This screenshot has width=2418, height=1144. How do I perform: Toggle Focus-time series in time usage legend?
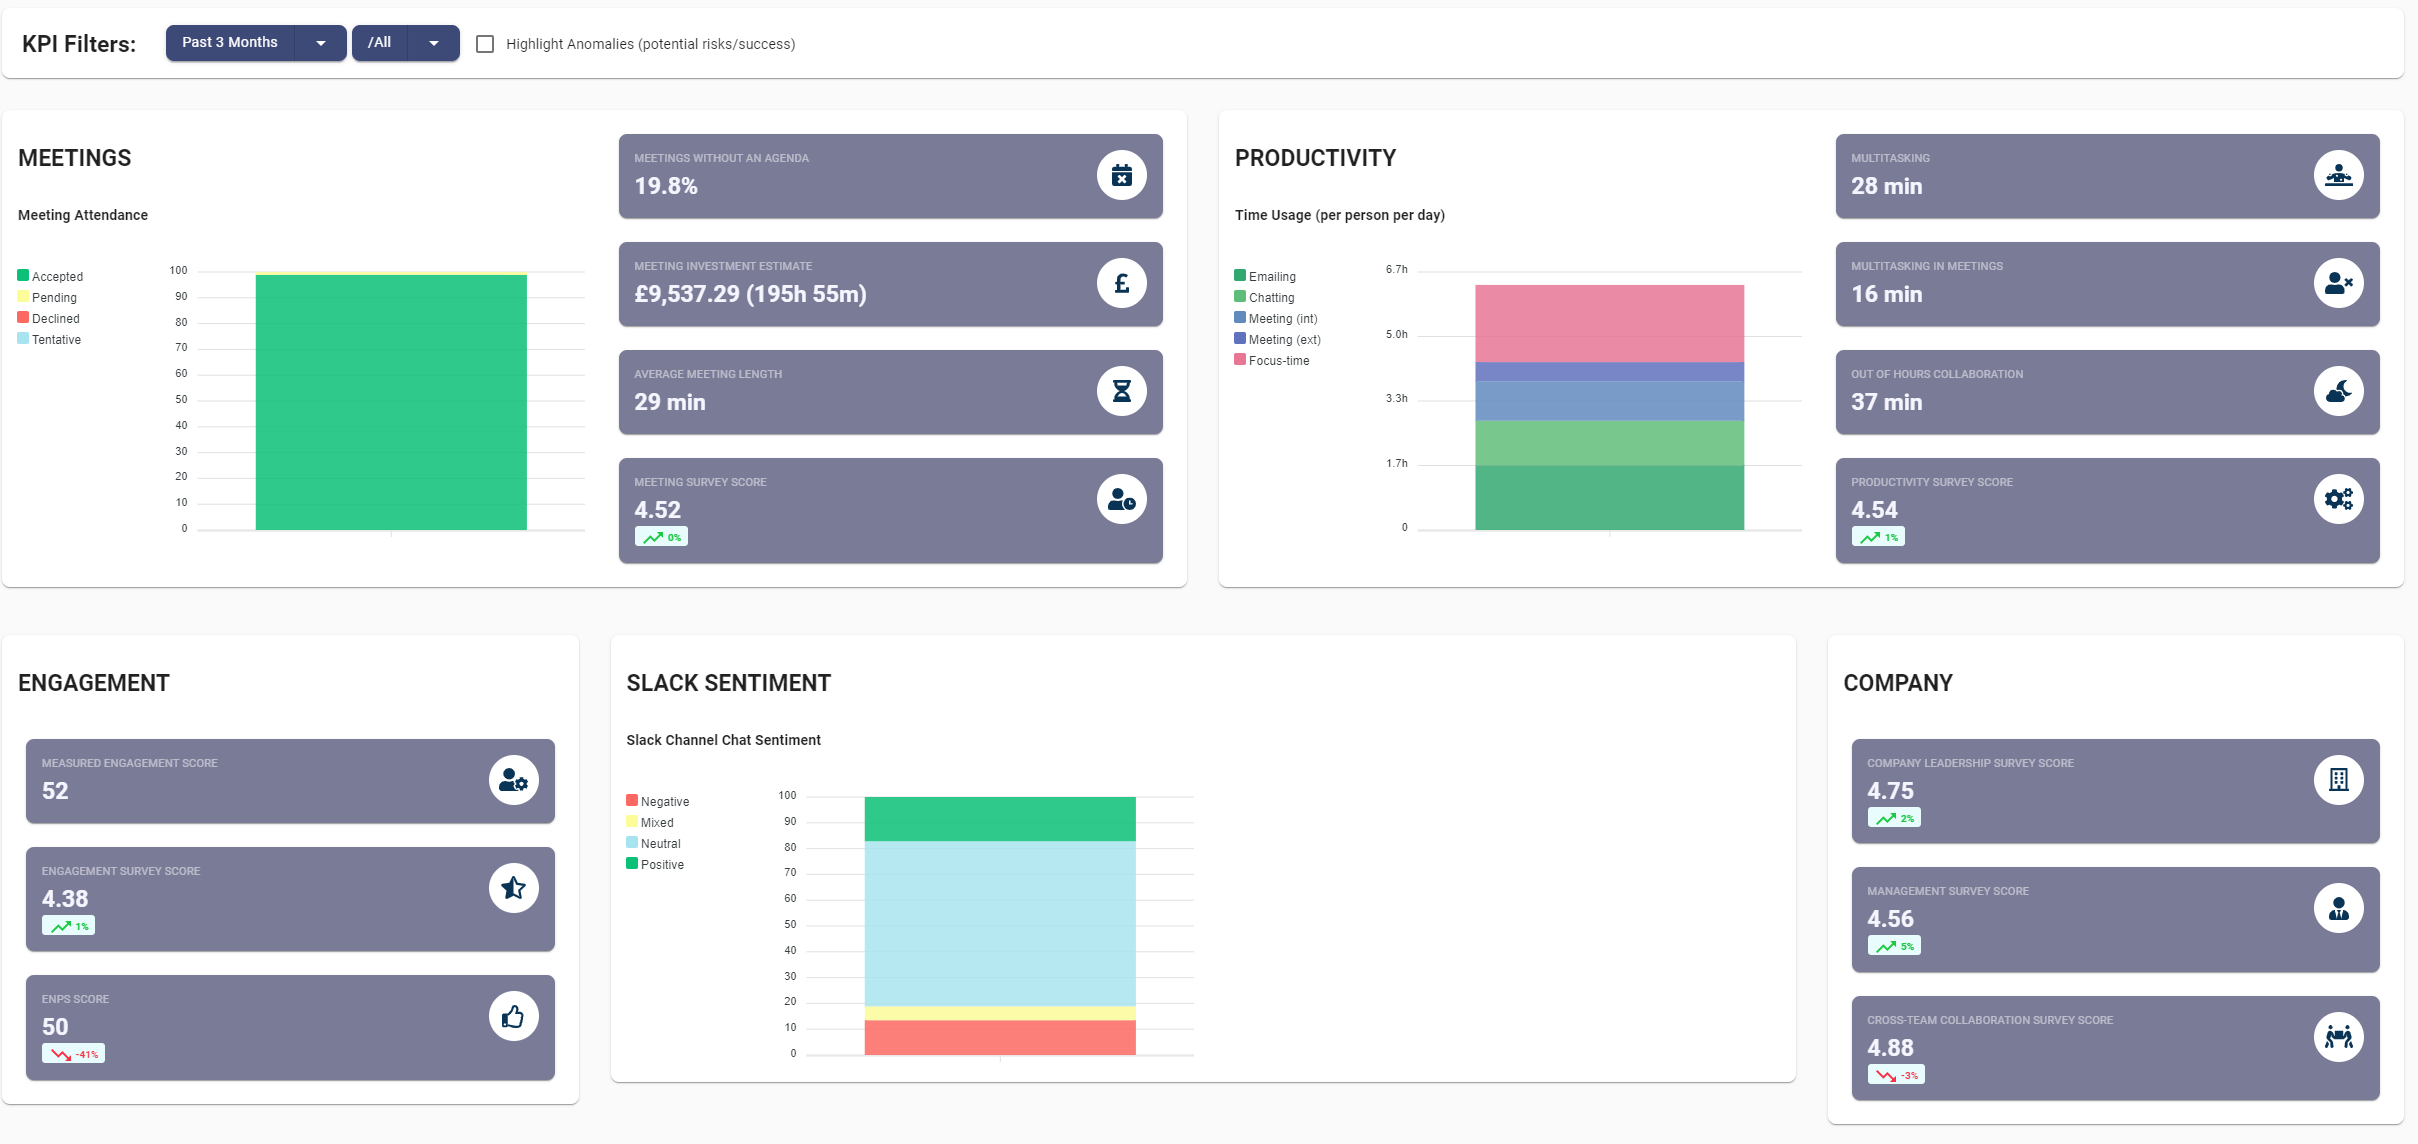click(1271, 360)
